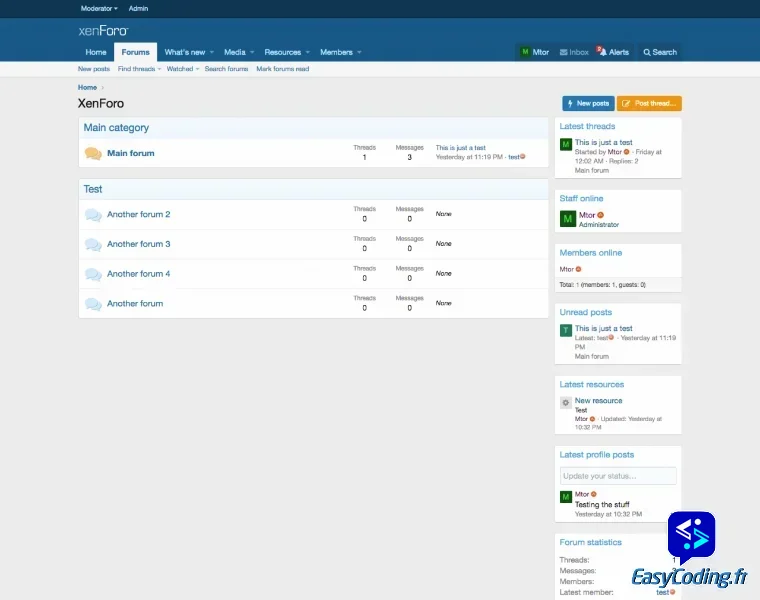Viewport: 760px width, 600px height.
Task: Focus the Update your status field
Action: pyautogui.click(x=618, y=476)
